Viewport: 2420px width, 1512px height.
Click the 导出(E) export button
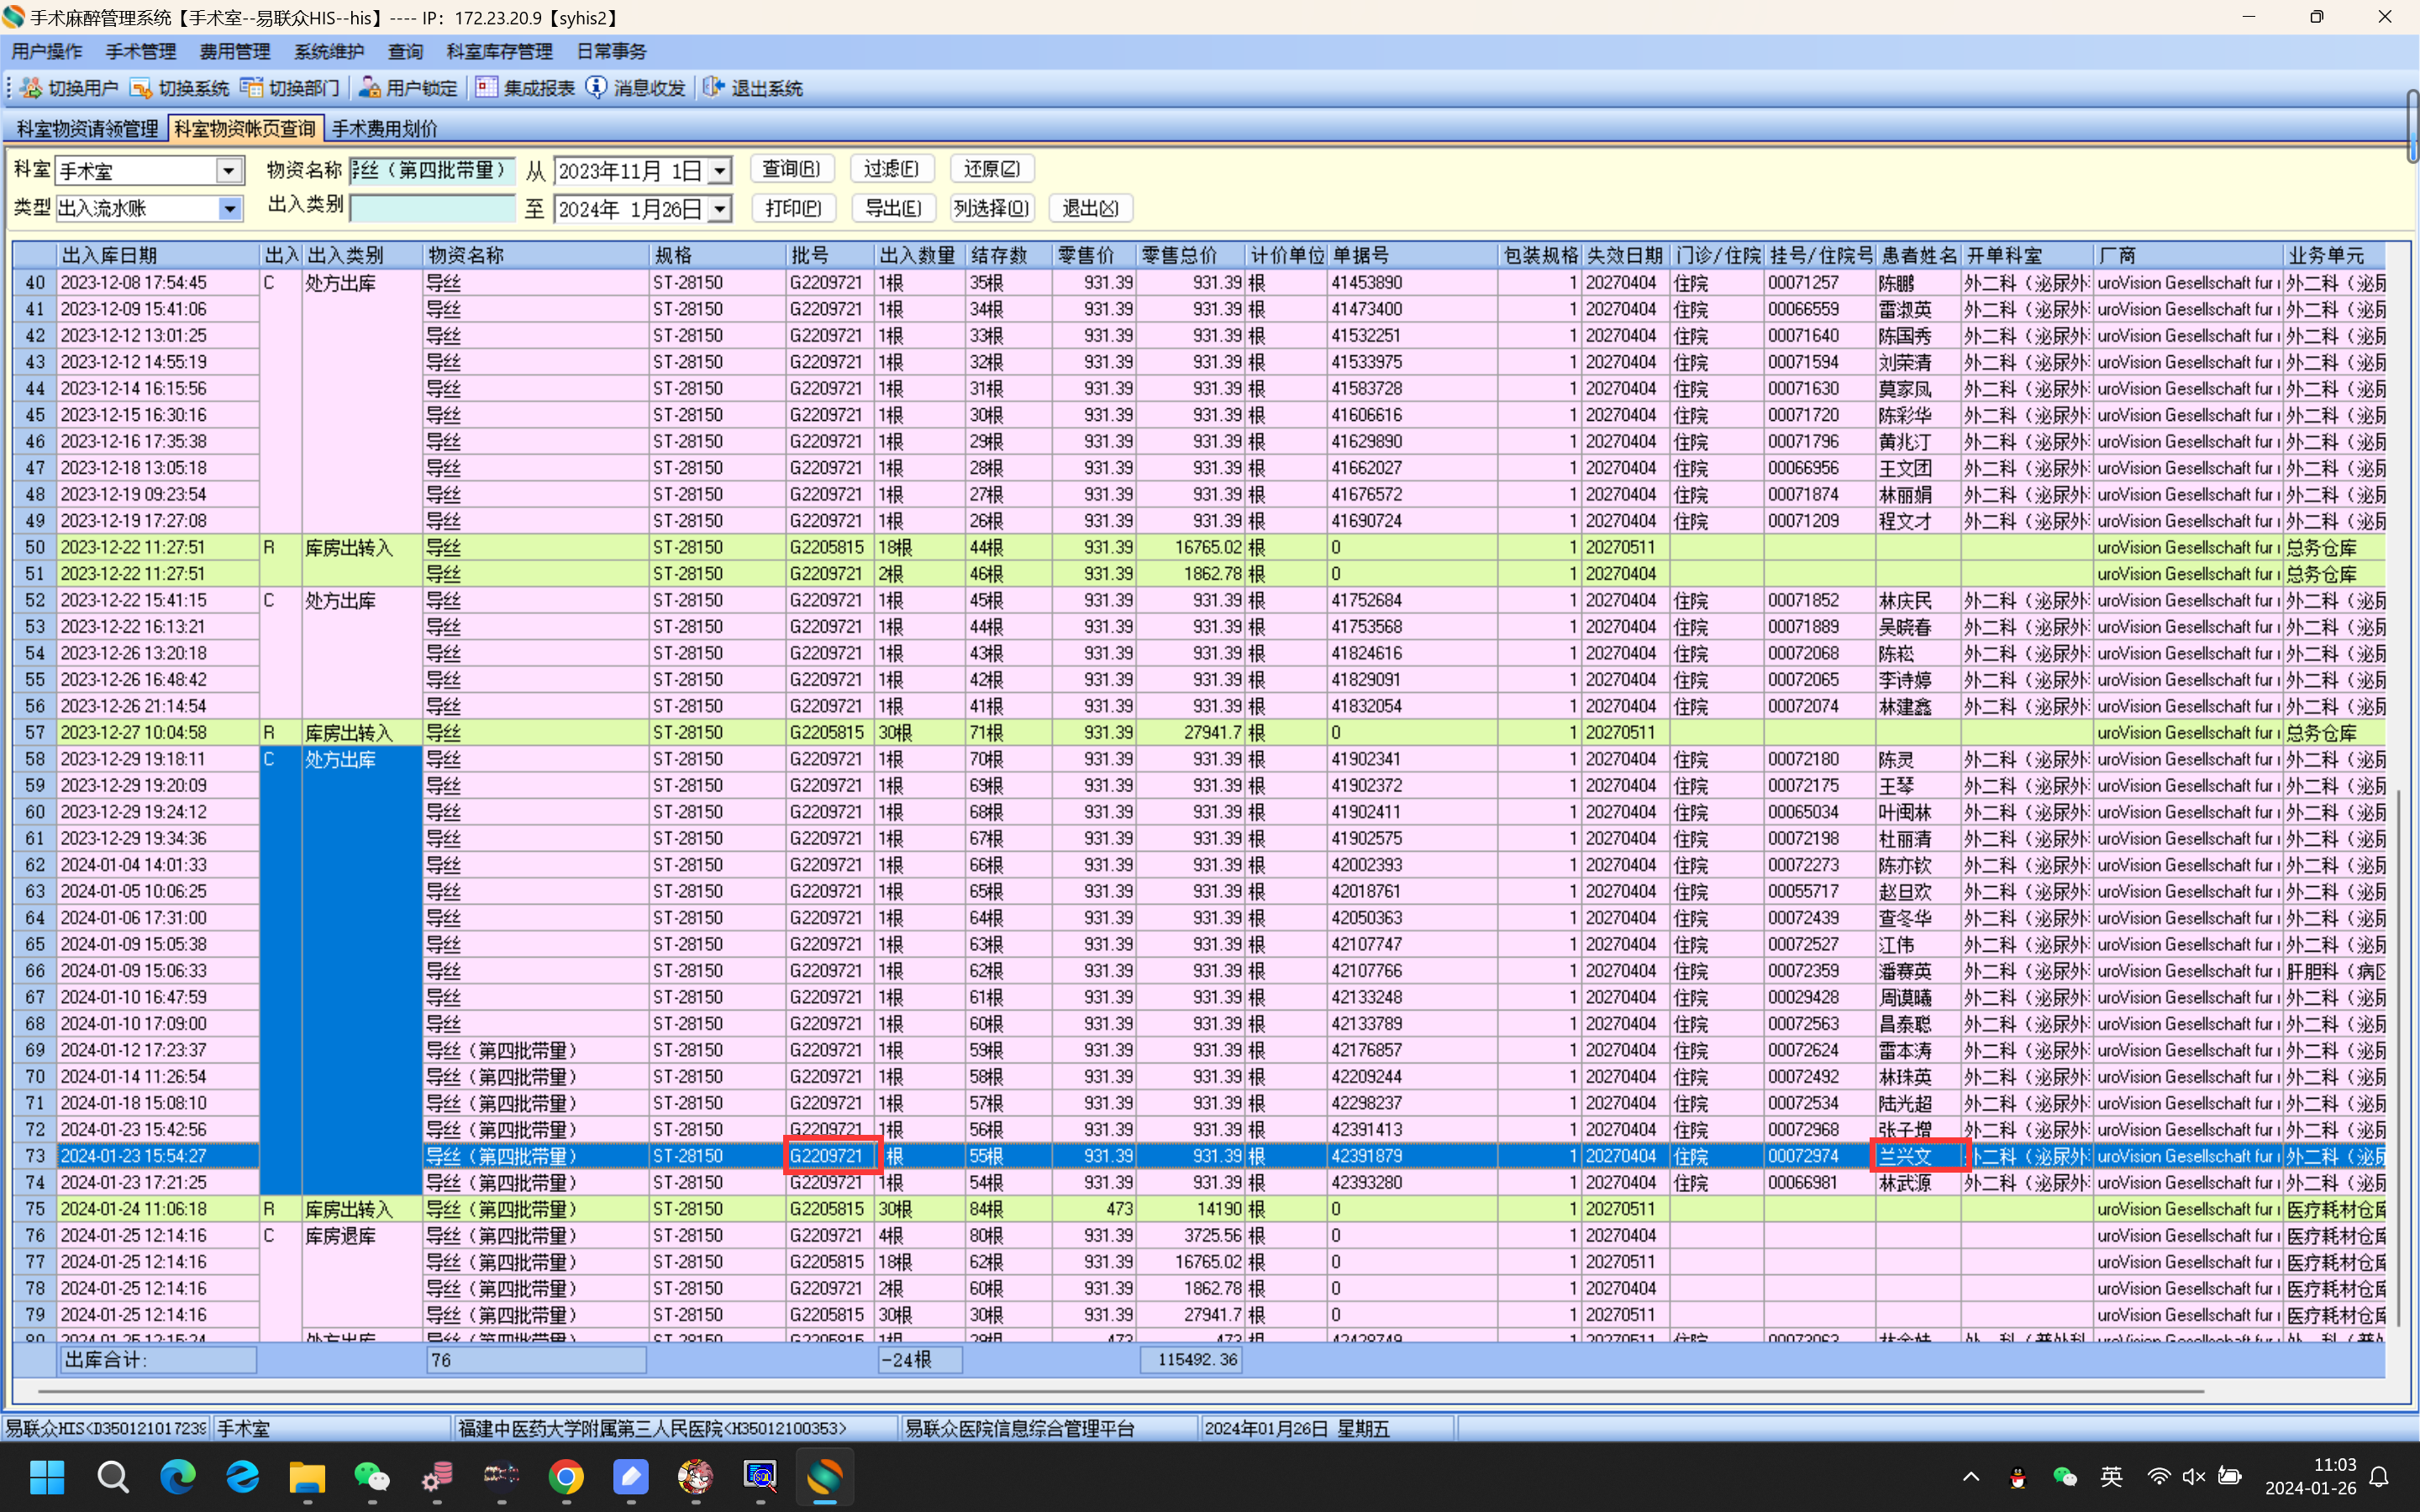point(893,208)
